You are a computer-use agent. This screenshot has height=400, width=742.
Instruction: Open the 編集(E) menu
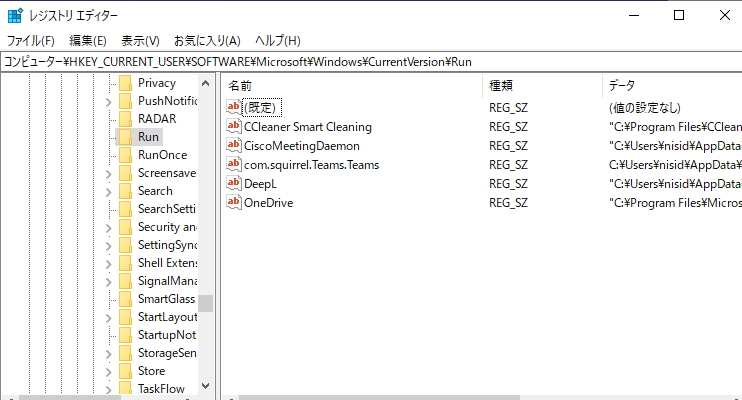coord(88,41)
